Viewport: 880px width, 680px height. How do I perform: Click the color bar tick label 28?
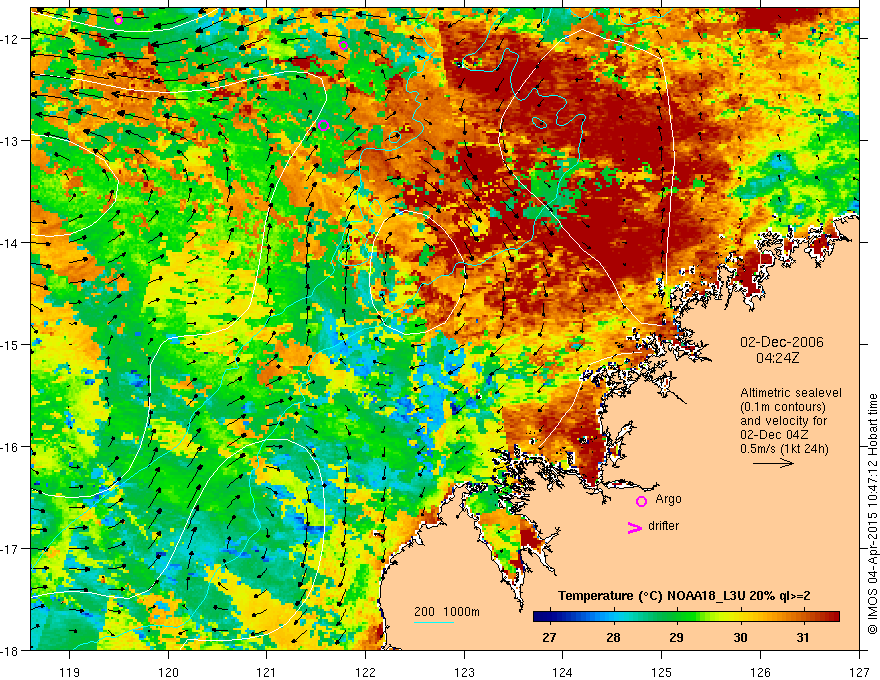(x=613, y=637)
